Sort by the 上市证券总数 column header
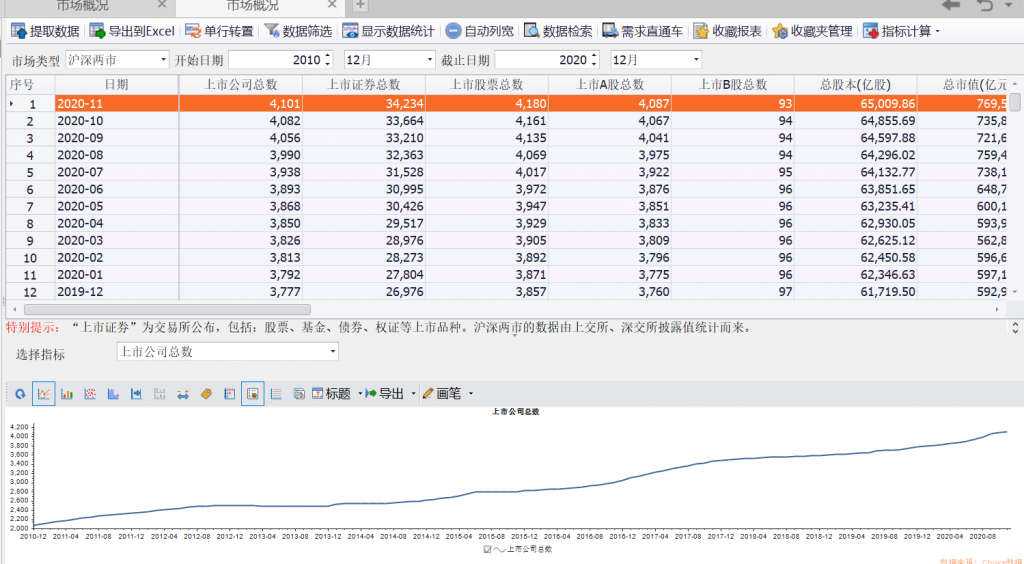Viewport: 1024px width, 564px height. (363, 84)
